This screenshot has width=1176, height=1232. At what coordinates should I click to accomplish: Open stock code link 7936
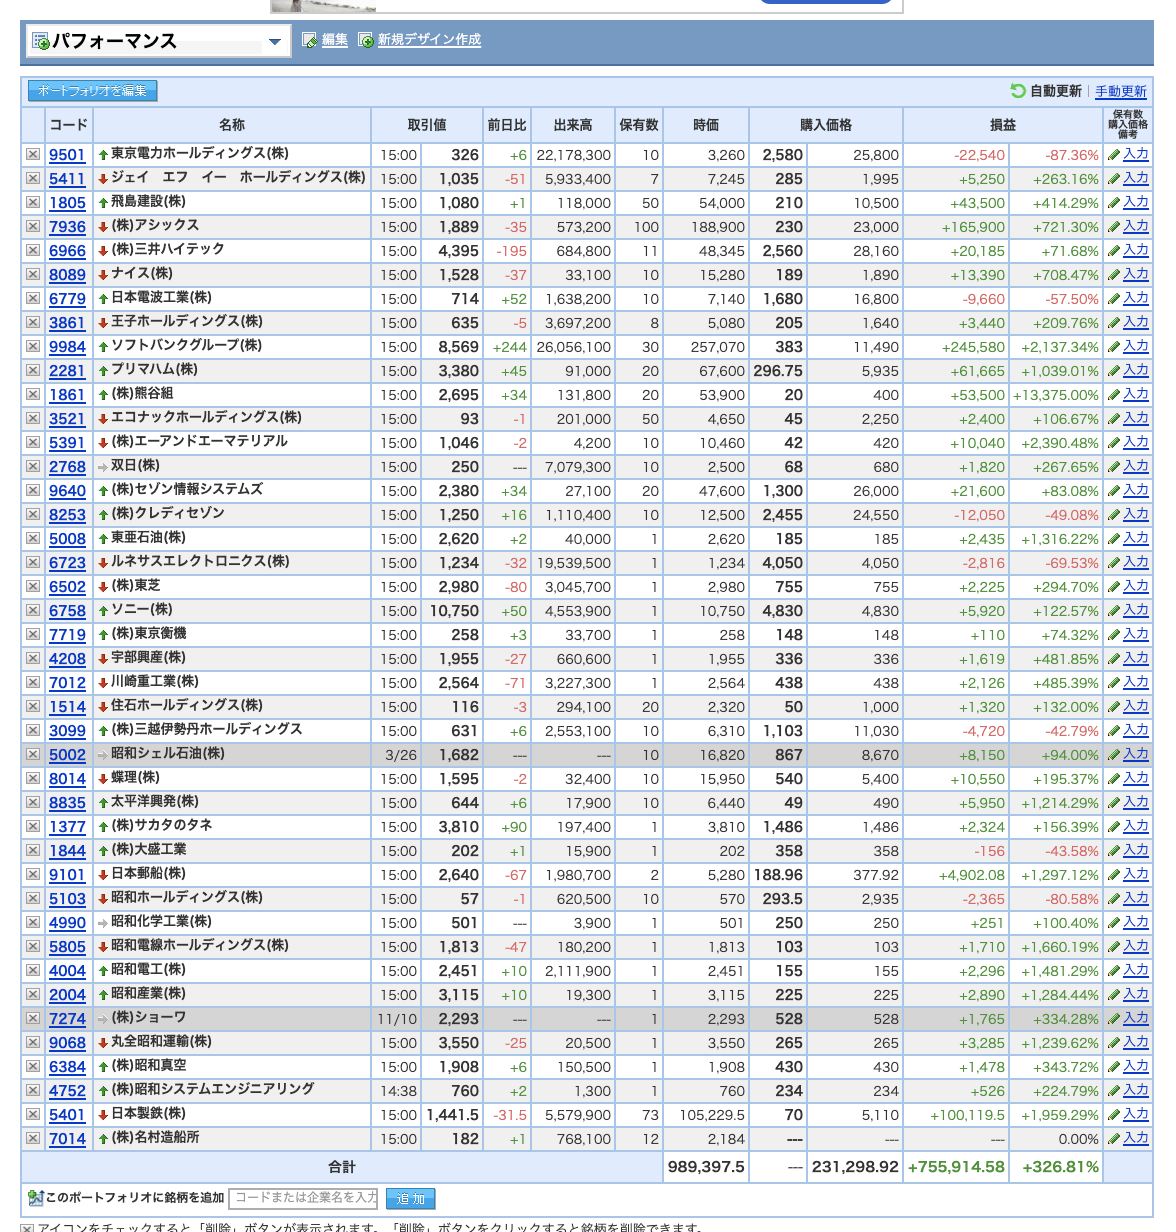point(67,227)
